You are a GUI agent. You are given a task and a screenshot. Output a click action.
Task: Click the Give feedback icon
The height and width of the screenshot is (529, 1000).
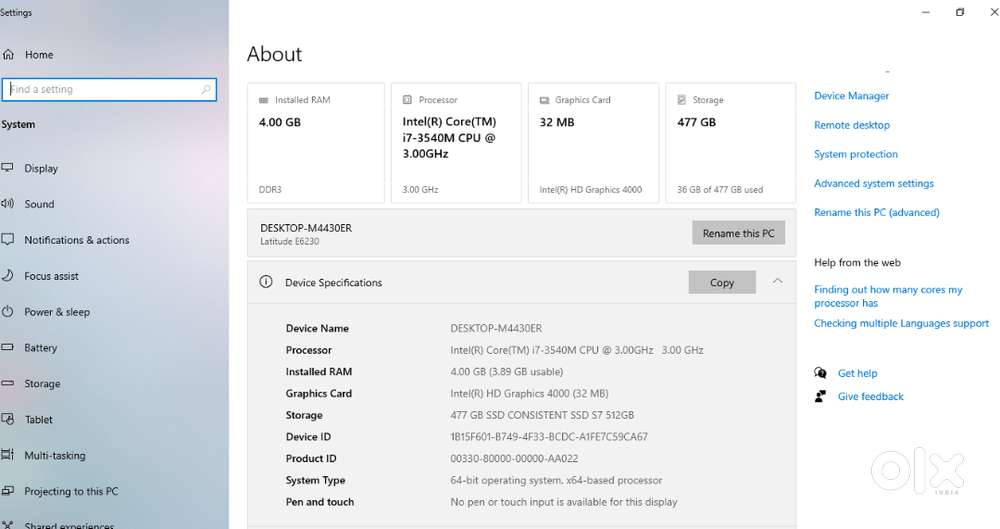coord(821,396)
